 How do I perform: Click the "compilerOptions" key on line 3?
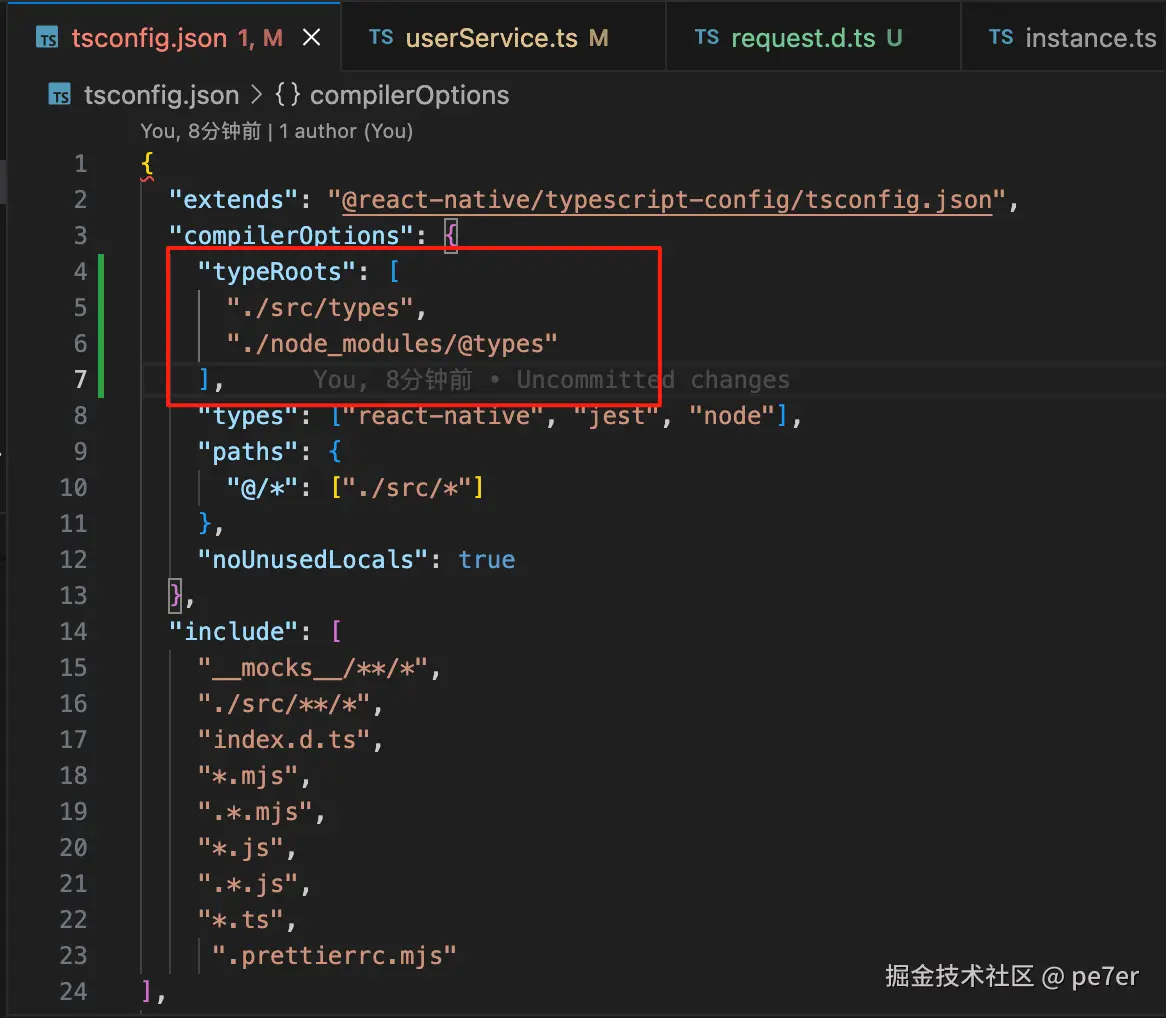(x=292, y=236)
